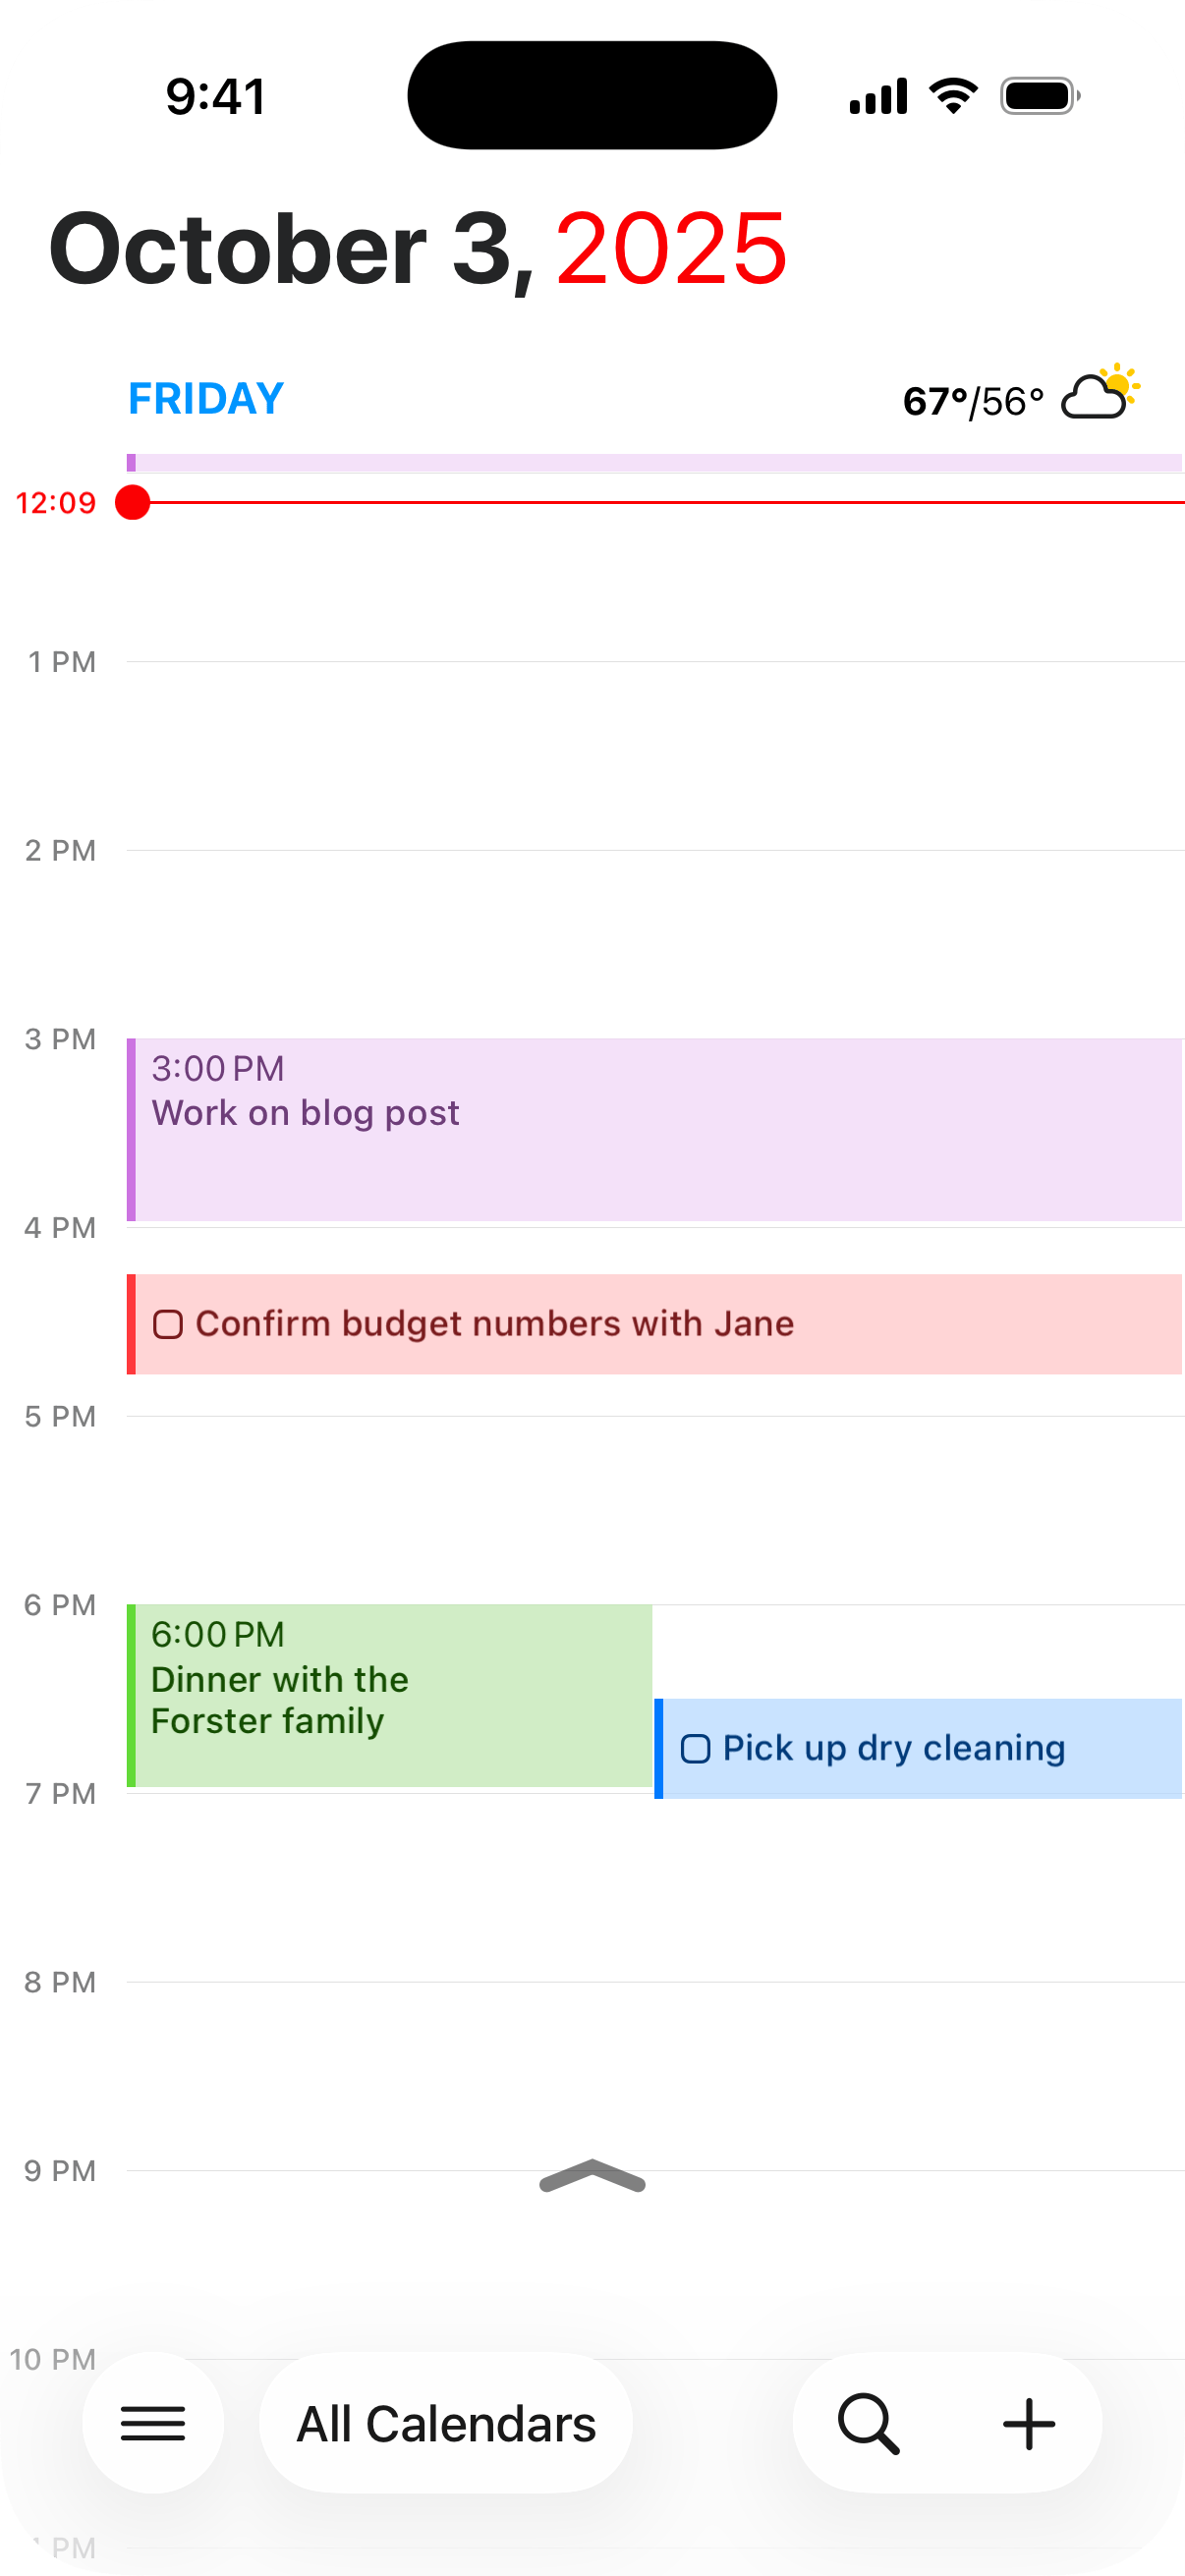Tap the partly cloudy weather icon
The width and height of the screenshot is (1185, 2576).
tap(1100, 393)
